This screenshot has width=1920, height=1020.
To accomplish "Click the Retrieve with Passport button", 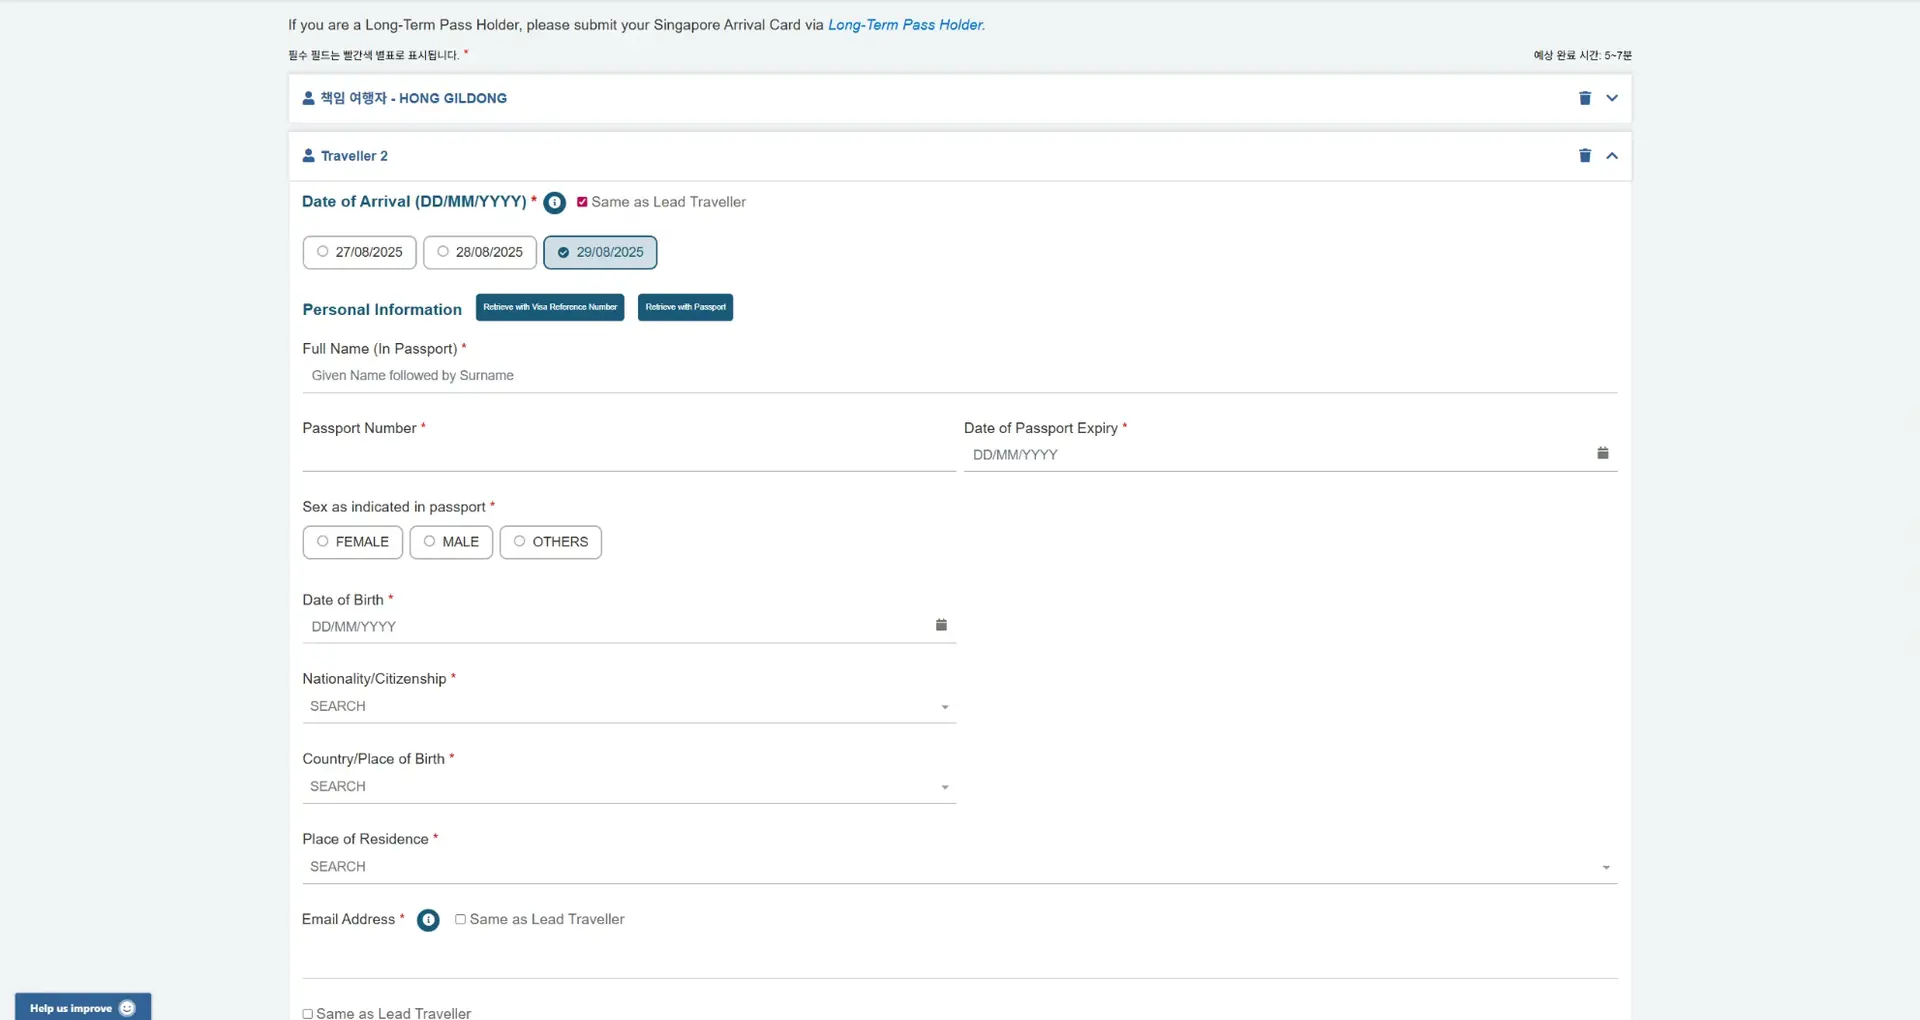I will pyautogui.click(x=685, y=307).
